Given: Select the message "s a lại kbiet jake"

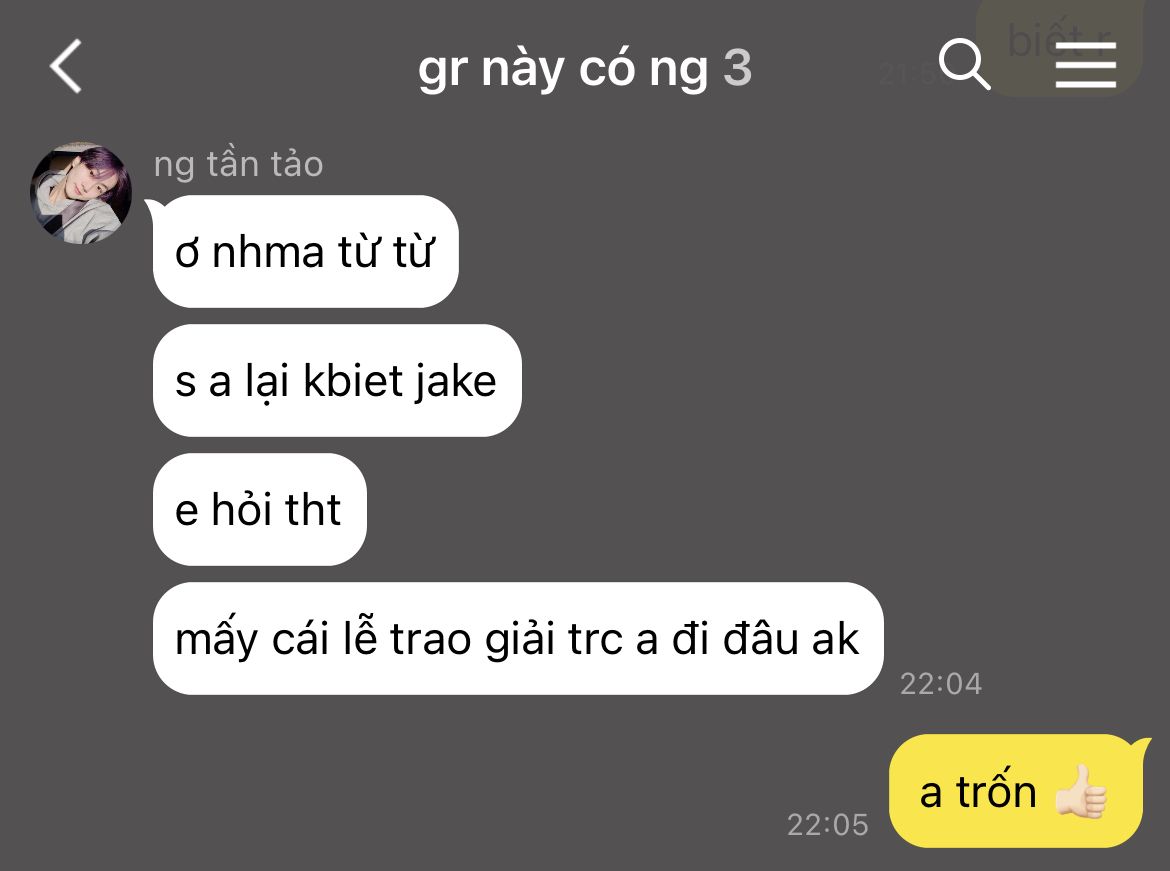Looking at the screenshot, I should (337, 381).
